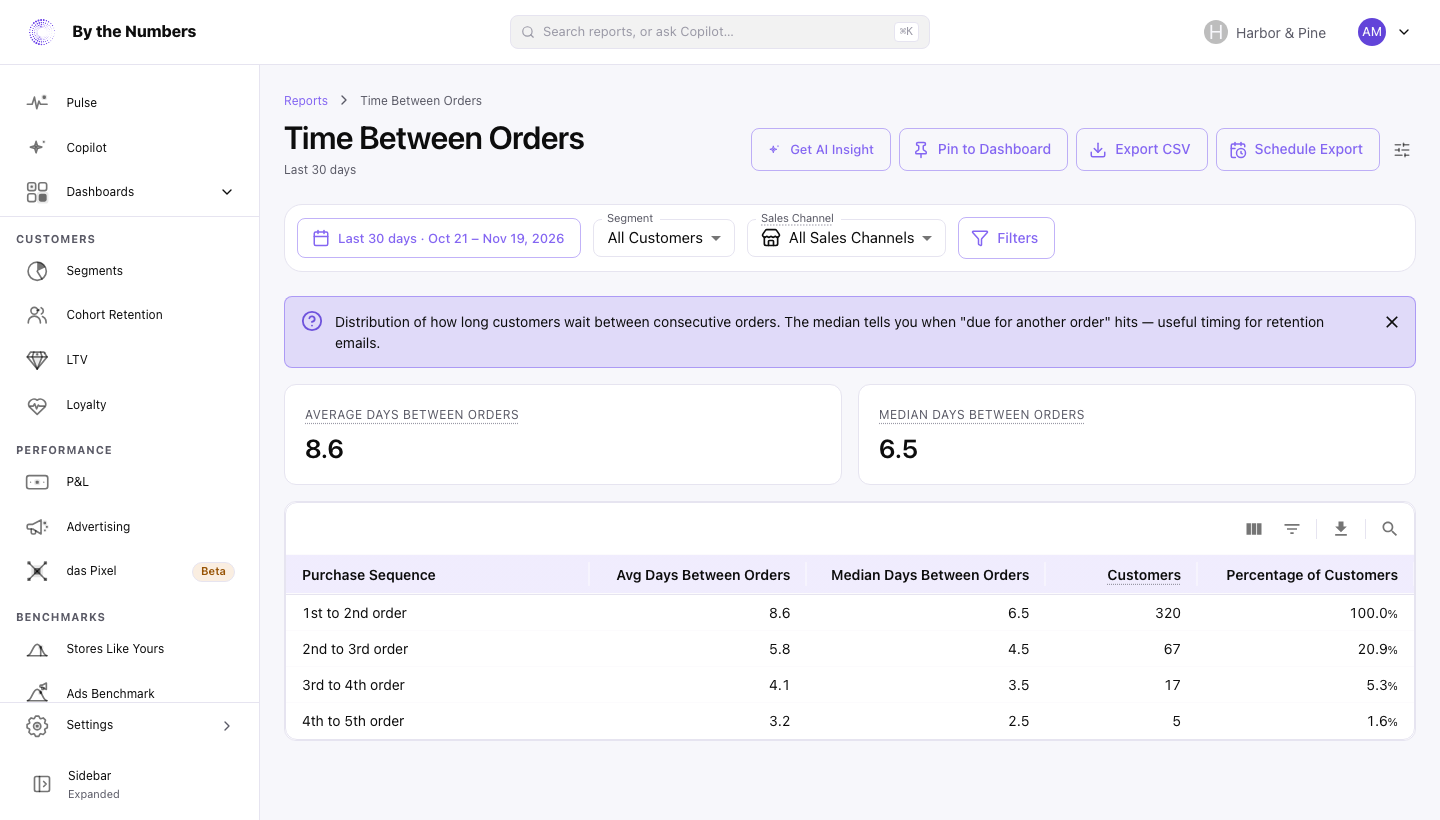
Task: Click the Loyalty heart icon
Action: (x=37, y=405)
